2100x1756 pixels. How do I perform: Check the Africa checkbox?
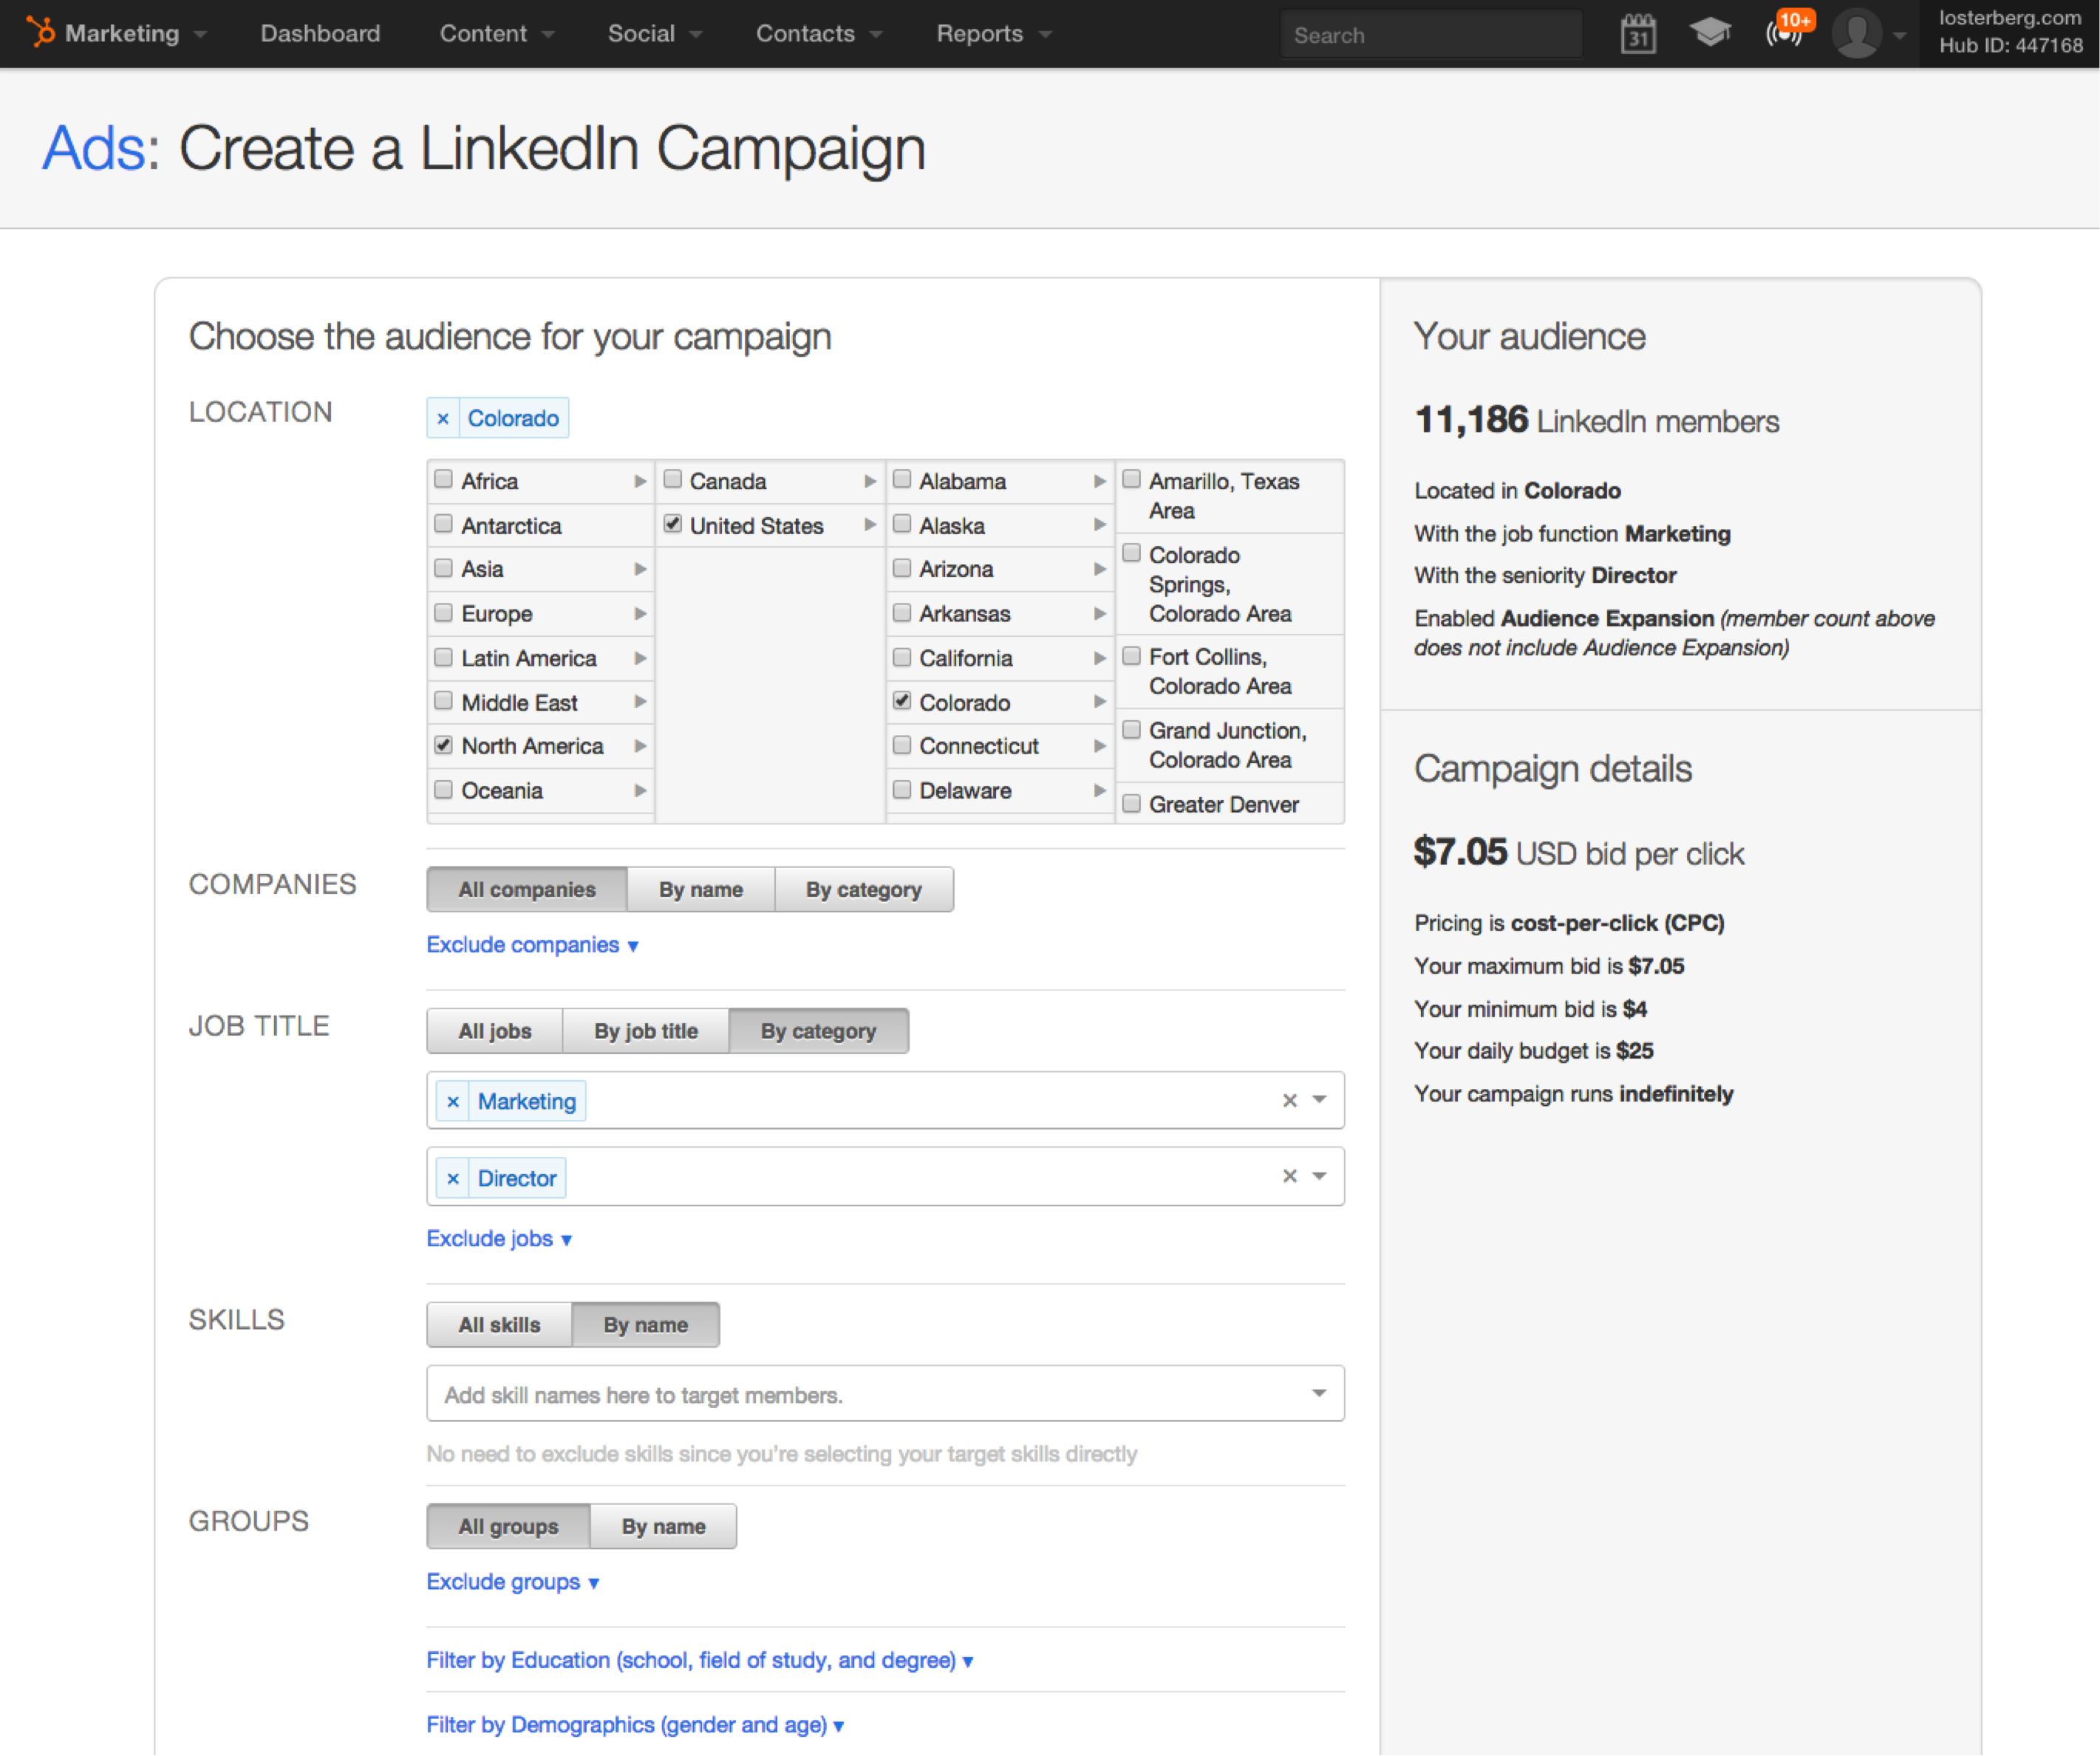(443, 479)
